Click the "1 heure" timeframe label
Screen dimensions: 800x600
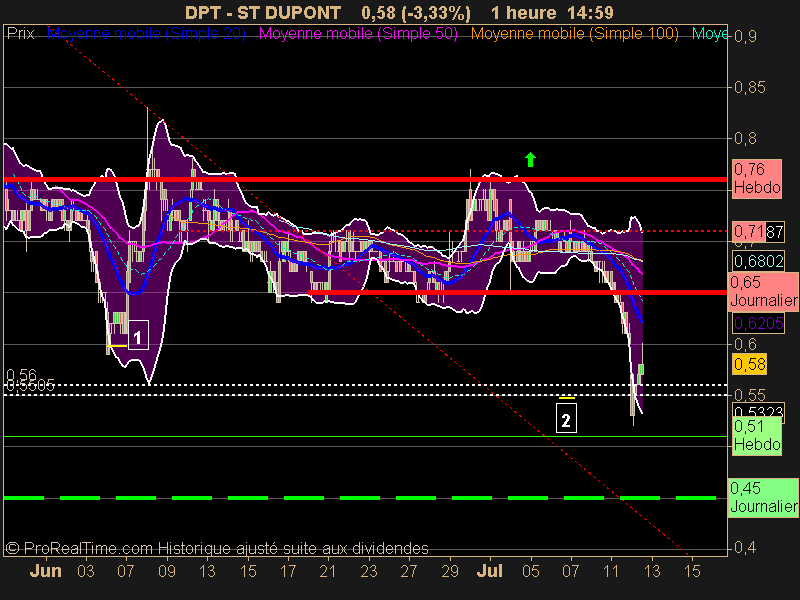(x=523, y=12)
